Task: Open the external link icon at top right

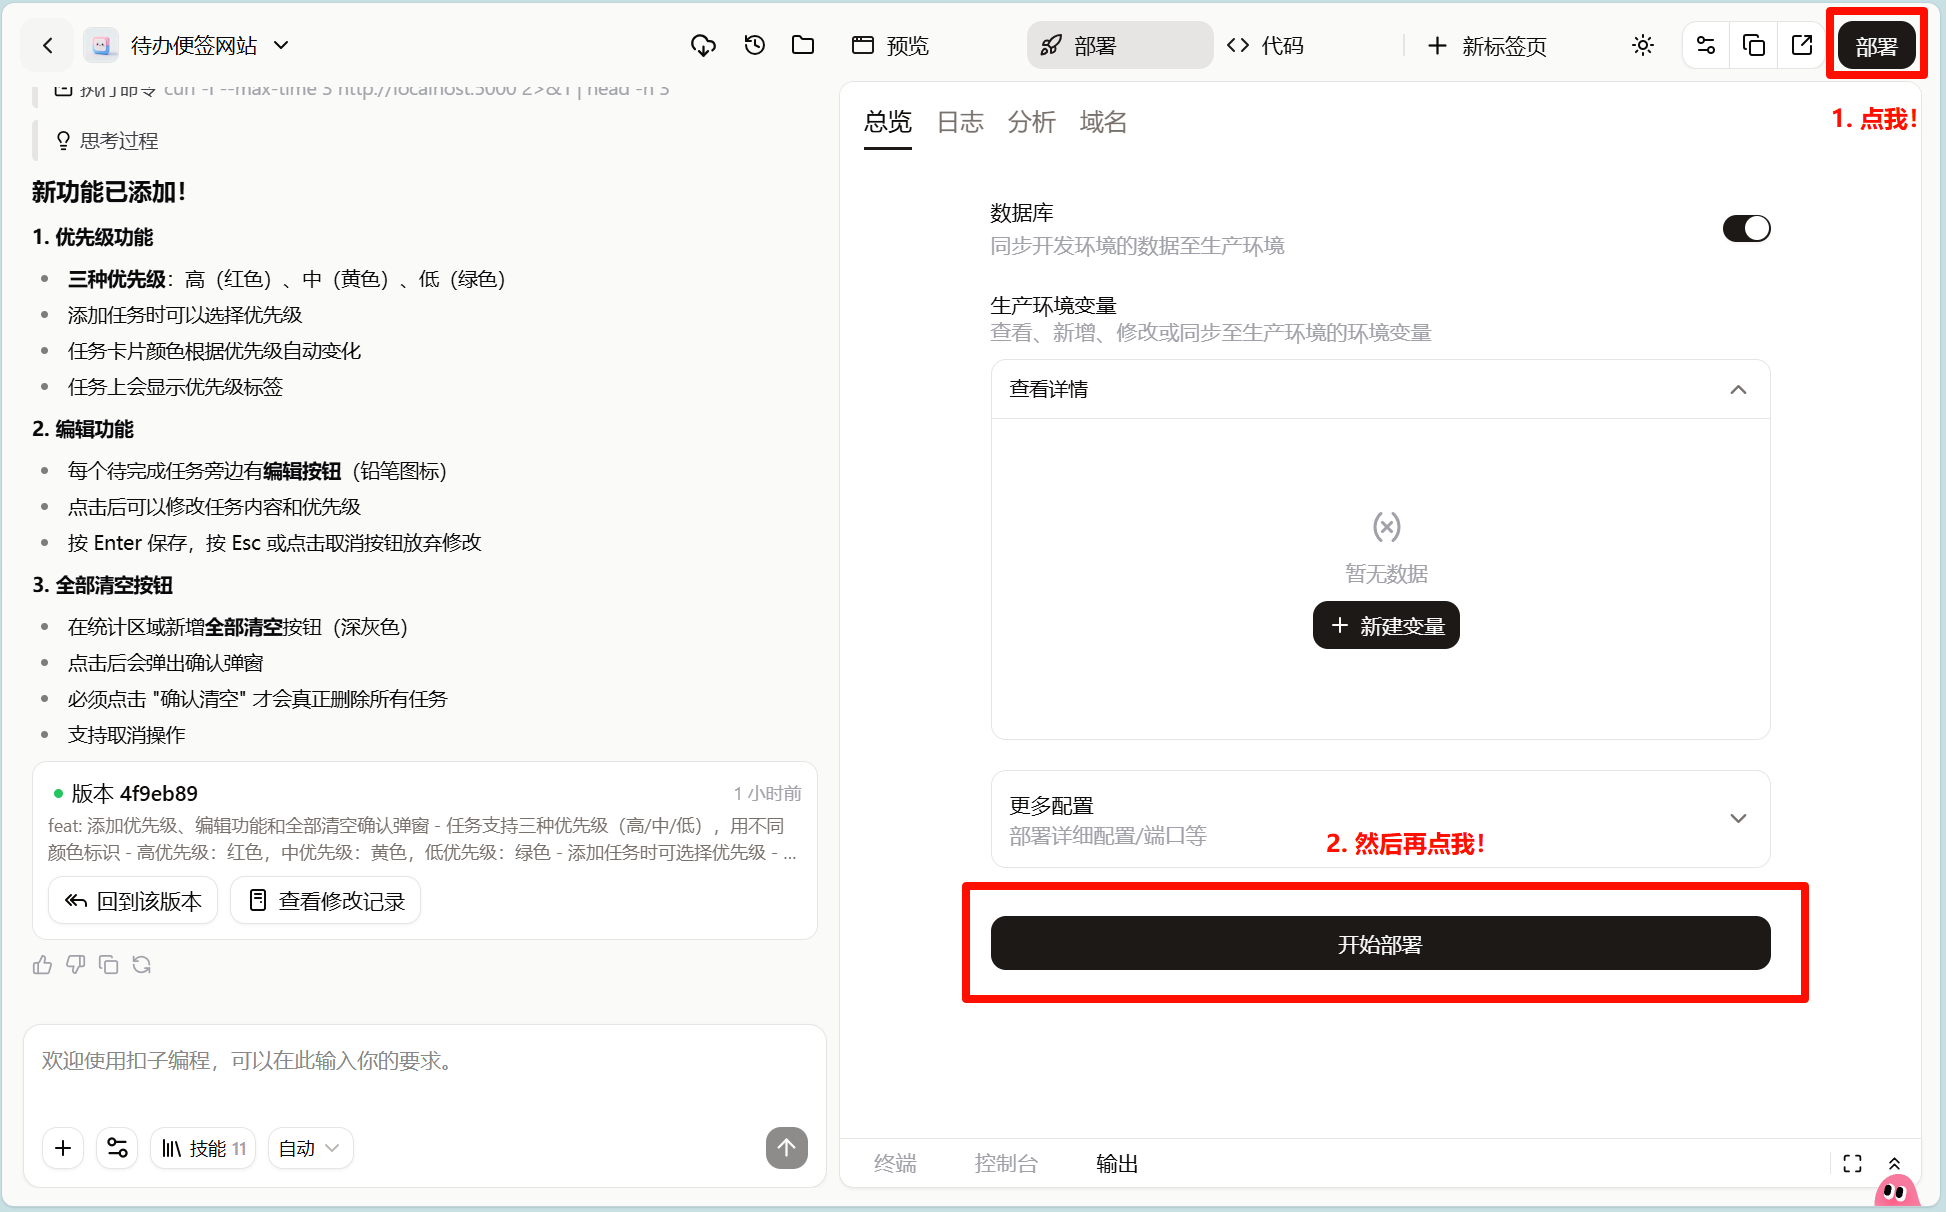Action: point(1801,45)
